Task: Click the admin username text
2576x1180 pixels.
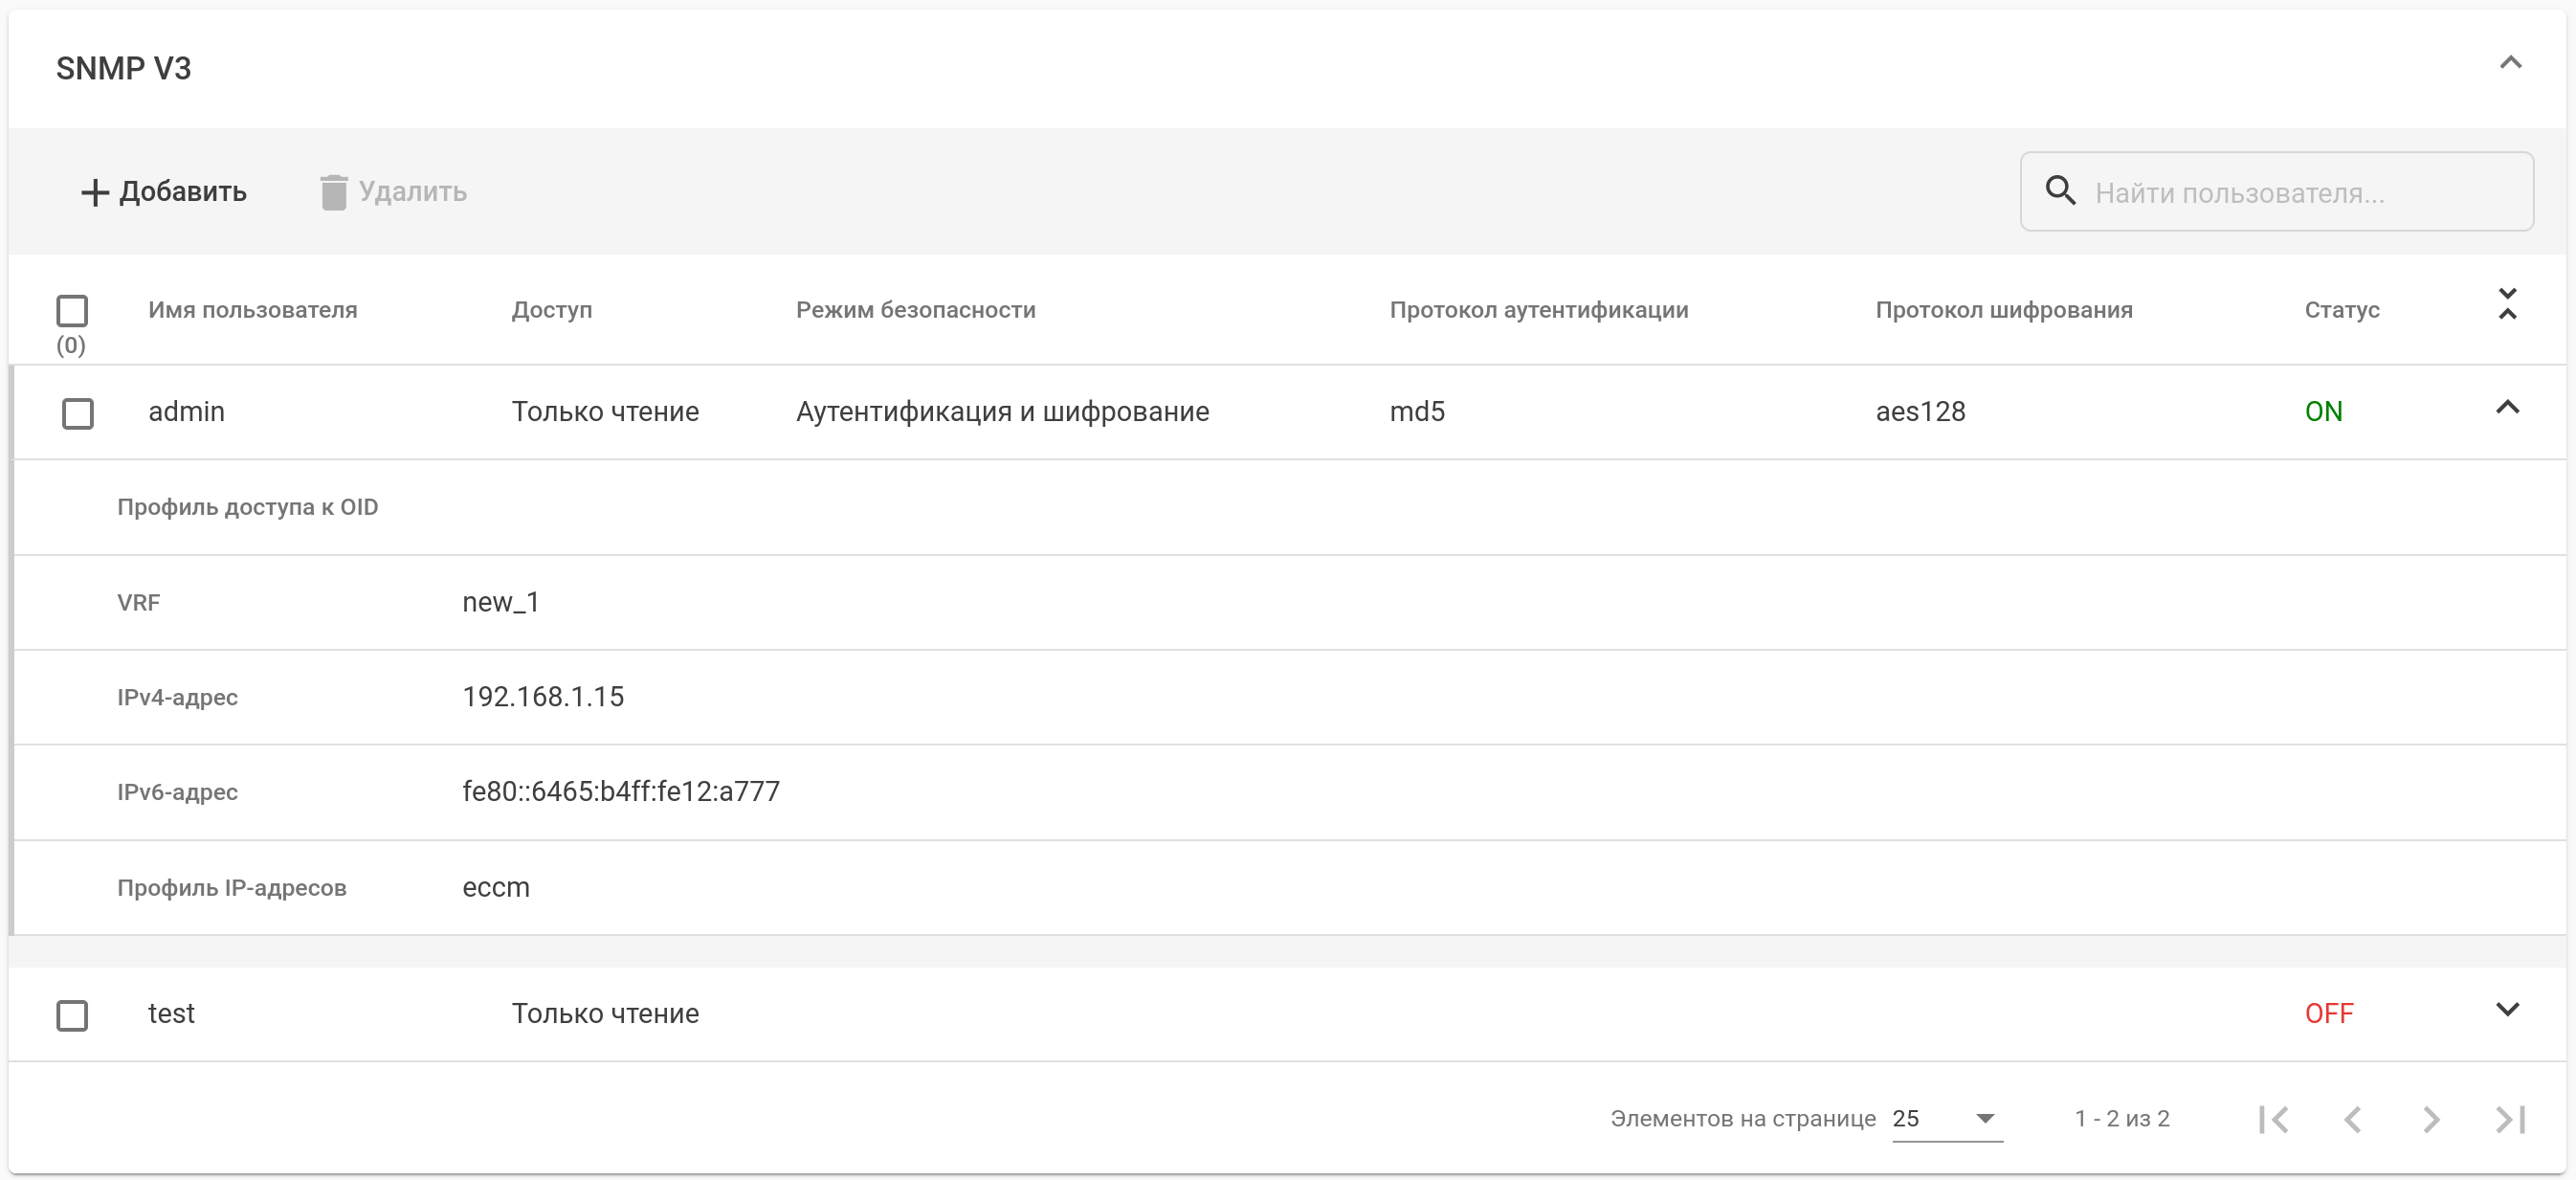Action: click(x=187, y=412)
